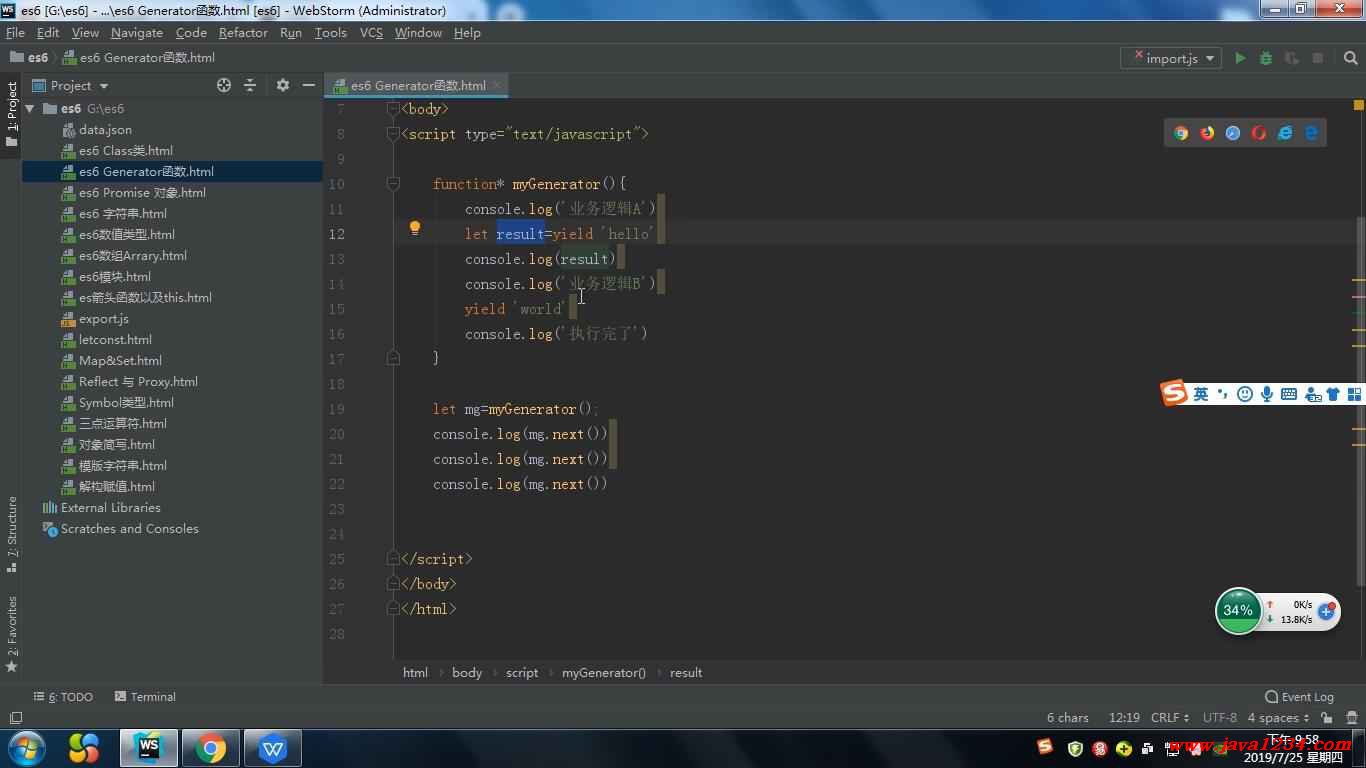
Task: Fold the script block at line 8
Action: pos(393,133)
